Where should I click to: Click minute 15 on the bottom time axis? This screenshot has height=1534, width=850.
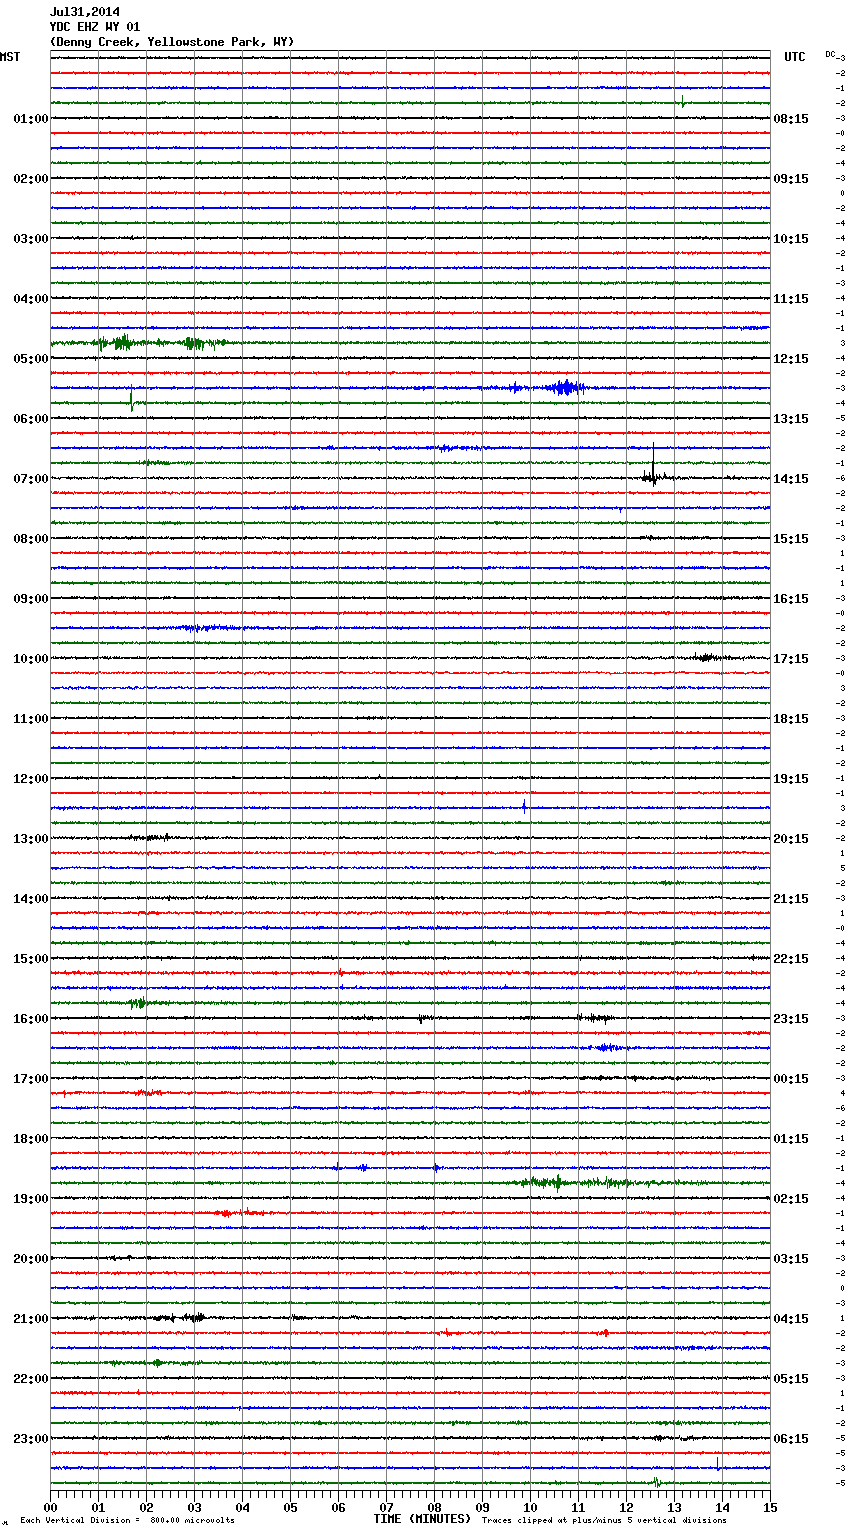pos(770,1507)
